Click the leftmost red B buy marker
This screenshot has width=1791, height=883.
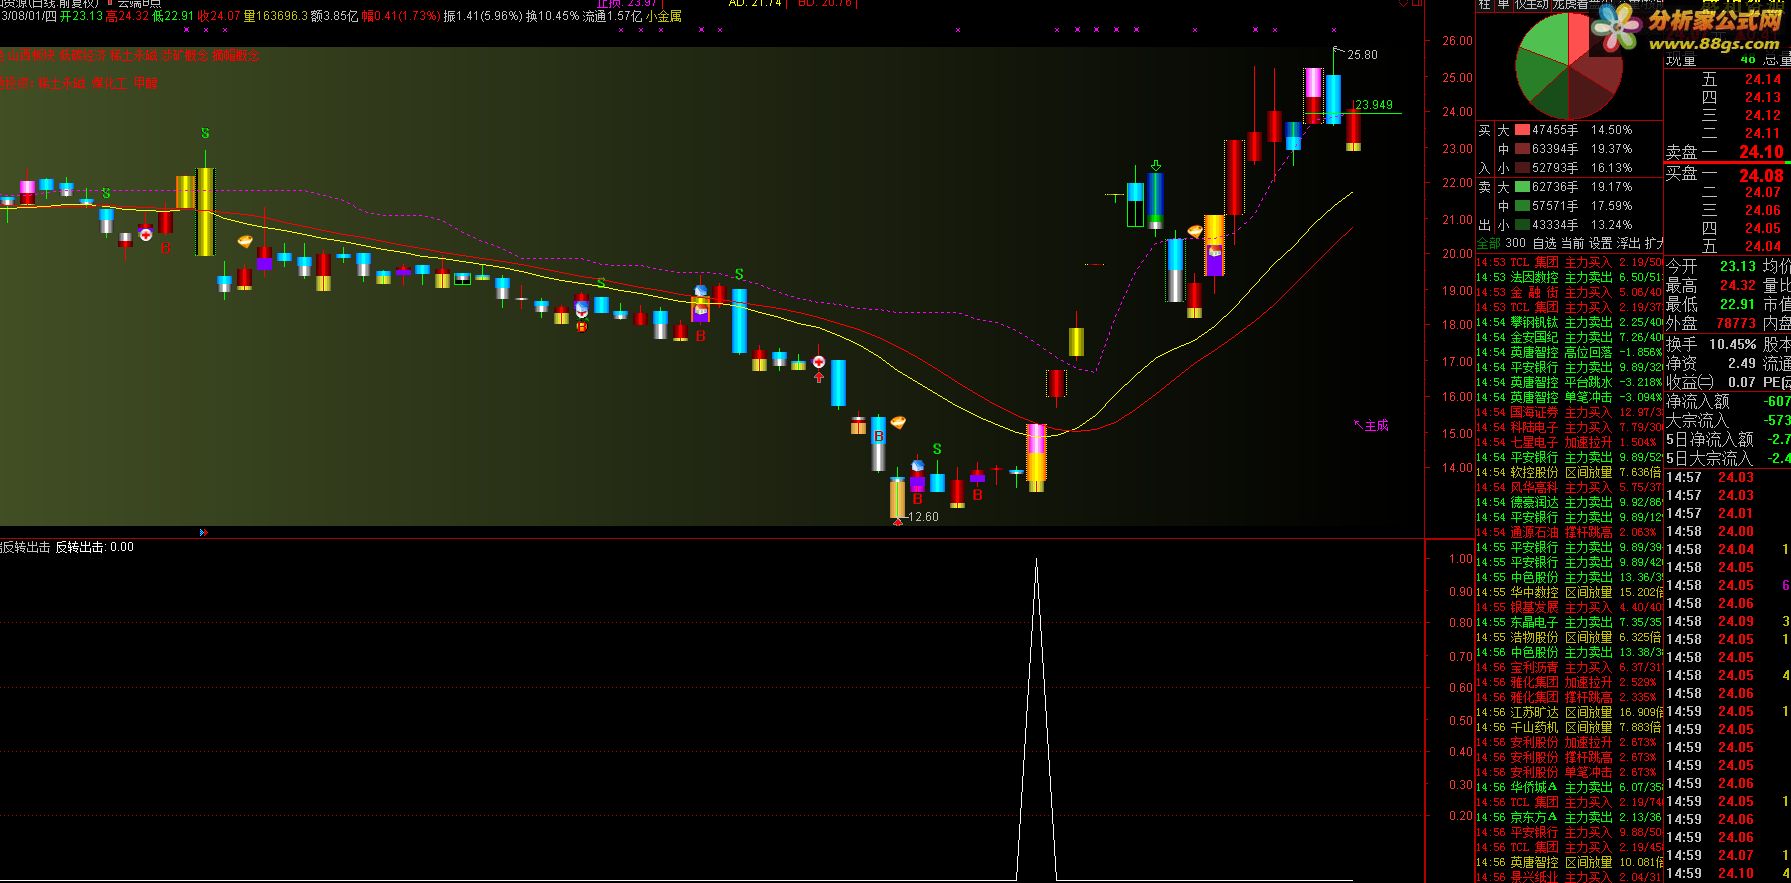(166, 247)
